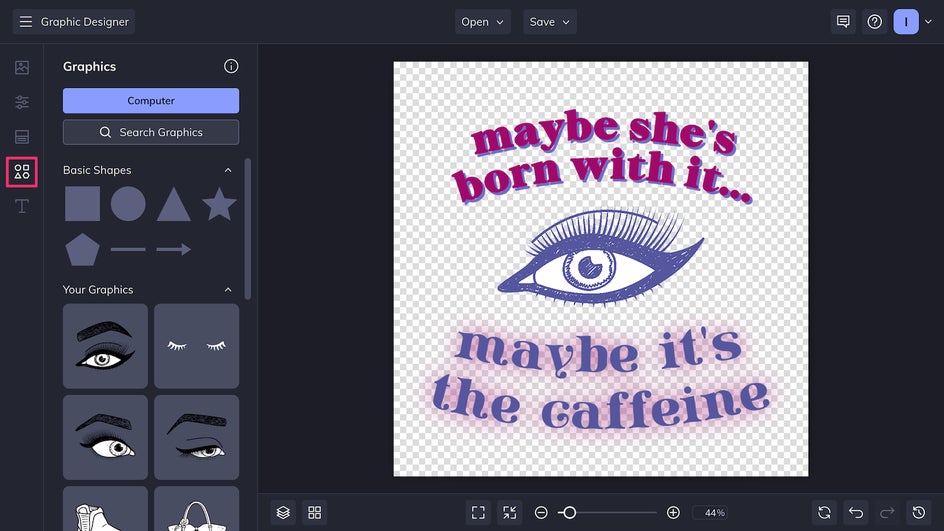944x531 pixels.
Task: Zoom in with the plus icon
Action: (673, 512)
